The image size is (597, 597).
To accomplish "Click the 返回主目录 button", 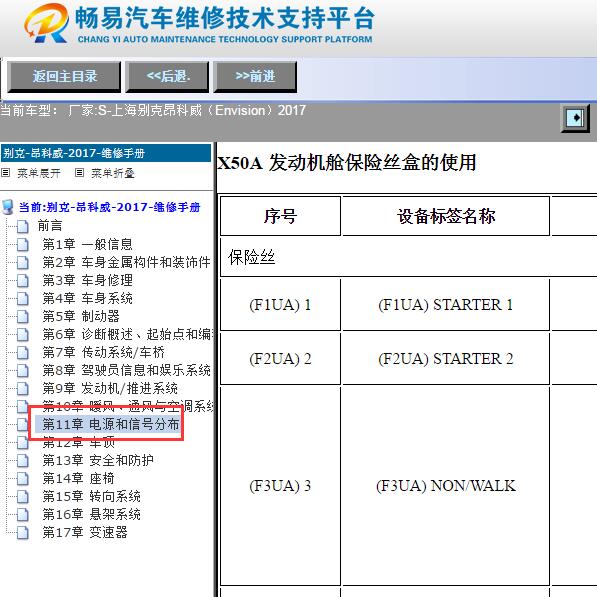I will pos(64,77).
